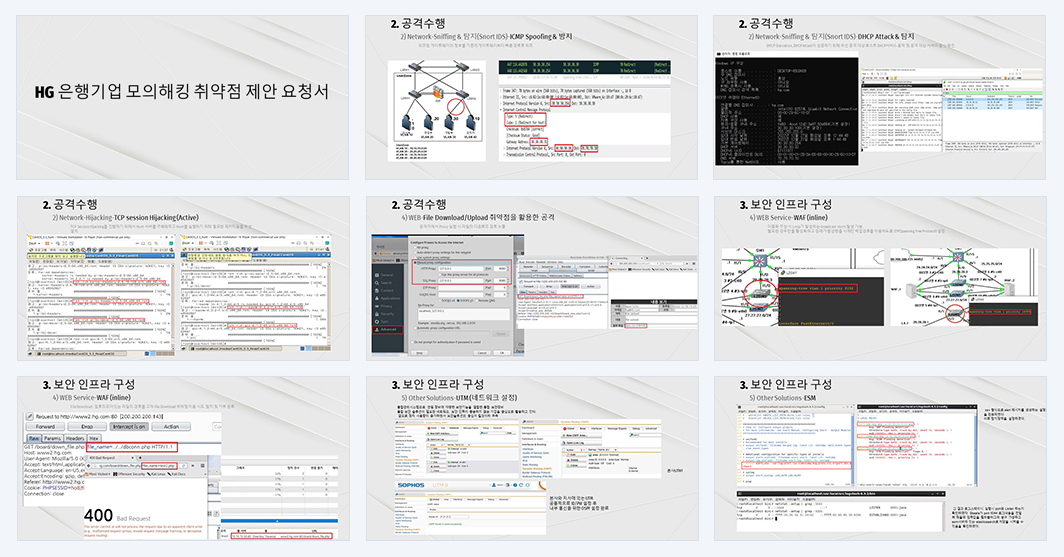Screen dimensions: 1064x557
Task: Open the Action dropdown in Burp request panel
Action: 171,427
